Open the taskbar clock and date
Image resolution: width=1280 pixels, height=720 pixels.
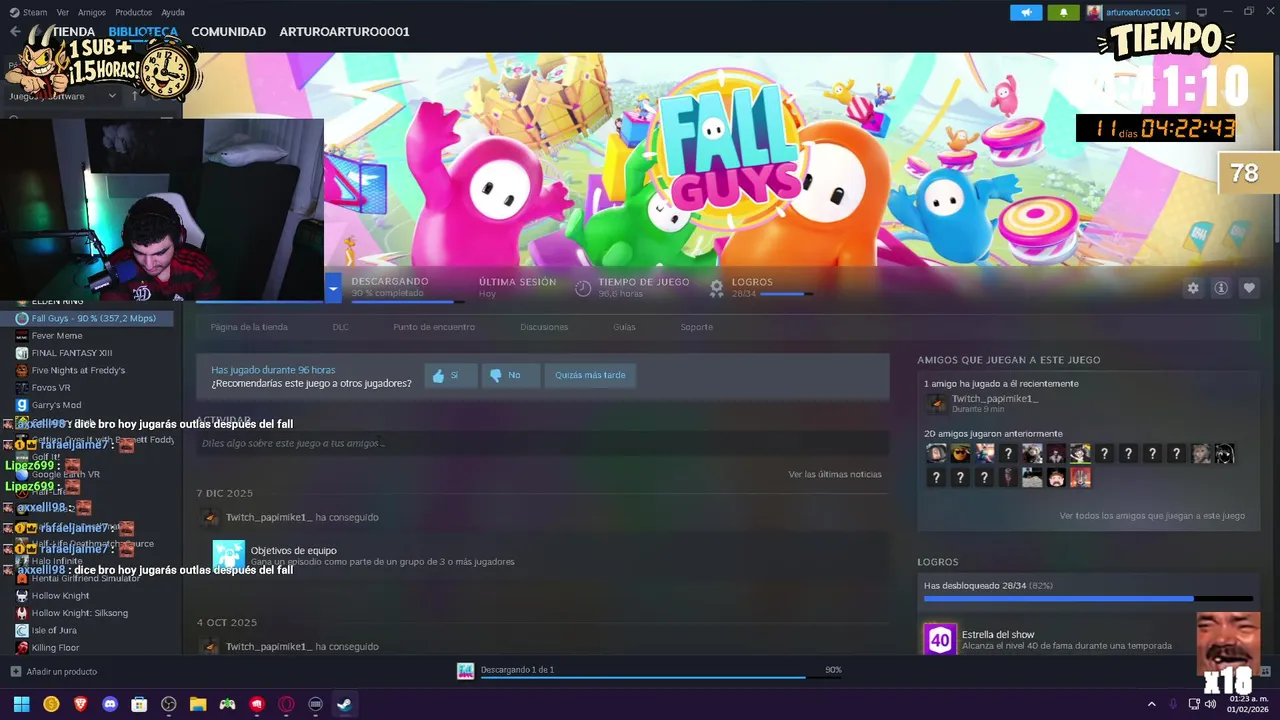[1248, 704]
